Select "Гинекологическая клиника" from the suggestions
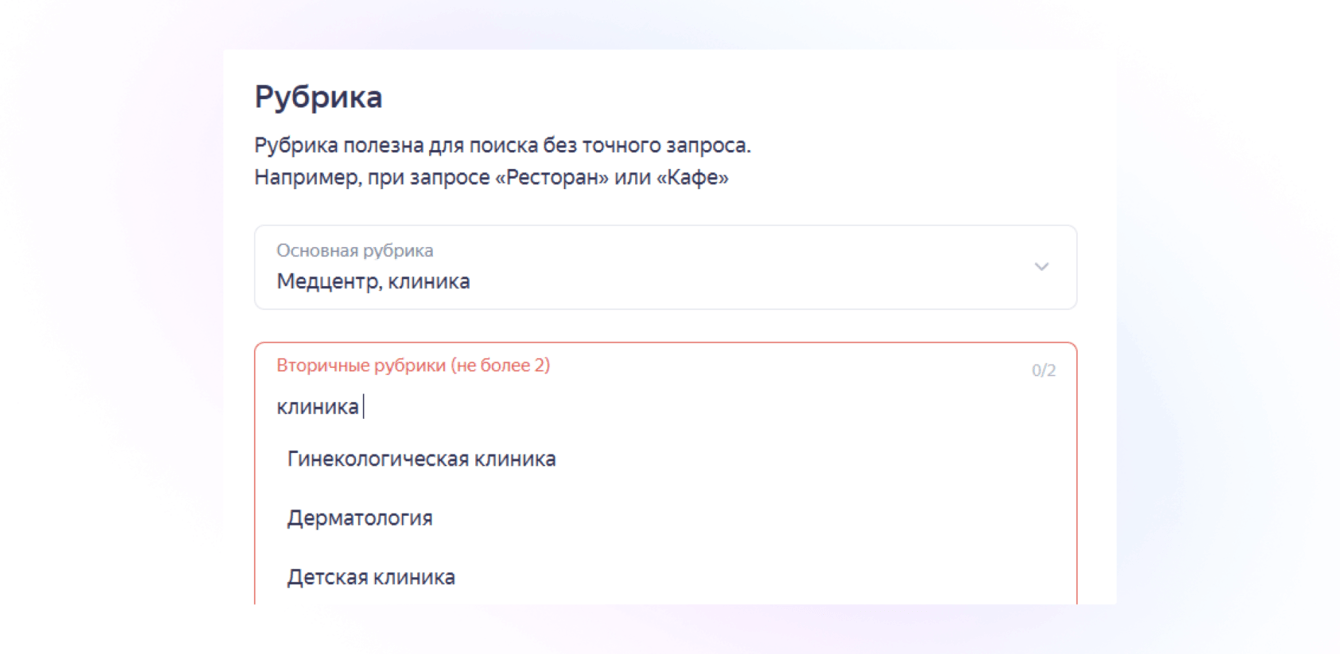Screen dimensions: 1340x654 tap(421, 460)
